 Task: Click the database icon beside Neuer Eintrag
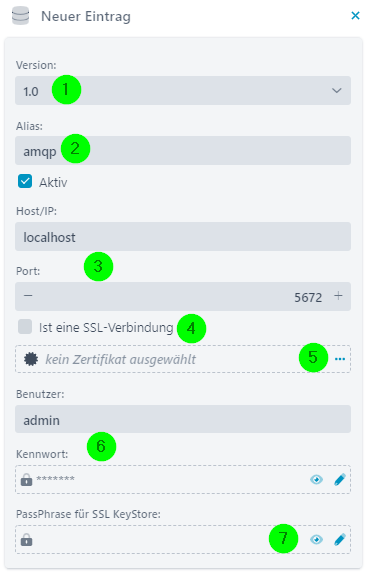pos(20,16)
